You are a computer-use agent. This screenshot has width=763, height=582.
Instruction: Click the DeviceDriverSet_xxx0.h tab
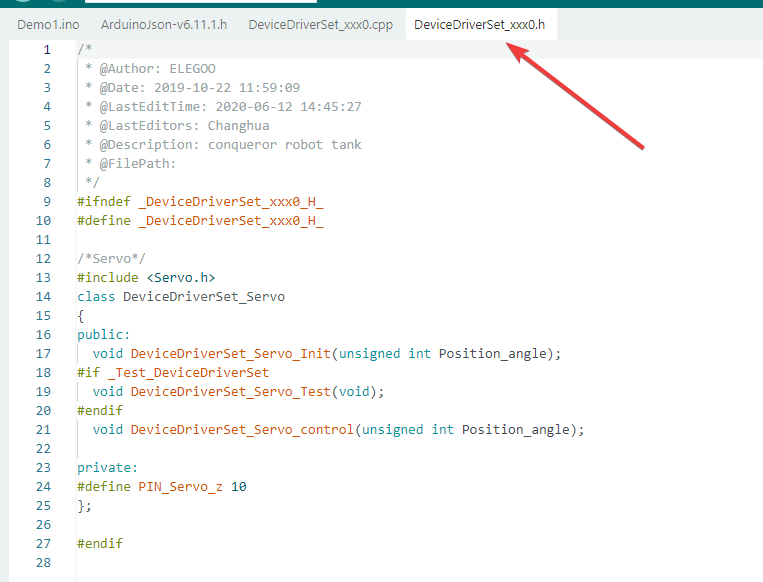tap(480, 24)
